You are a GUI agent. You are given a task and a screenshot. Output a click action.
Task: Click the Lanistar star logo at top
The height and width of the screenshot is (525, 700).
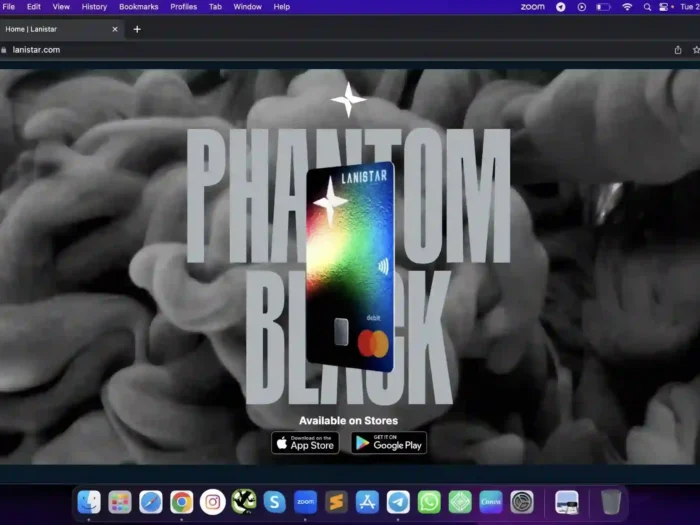pos(349,100)
